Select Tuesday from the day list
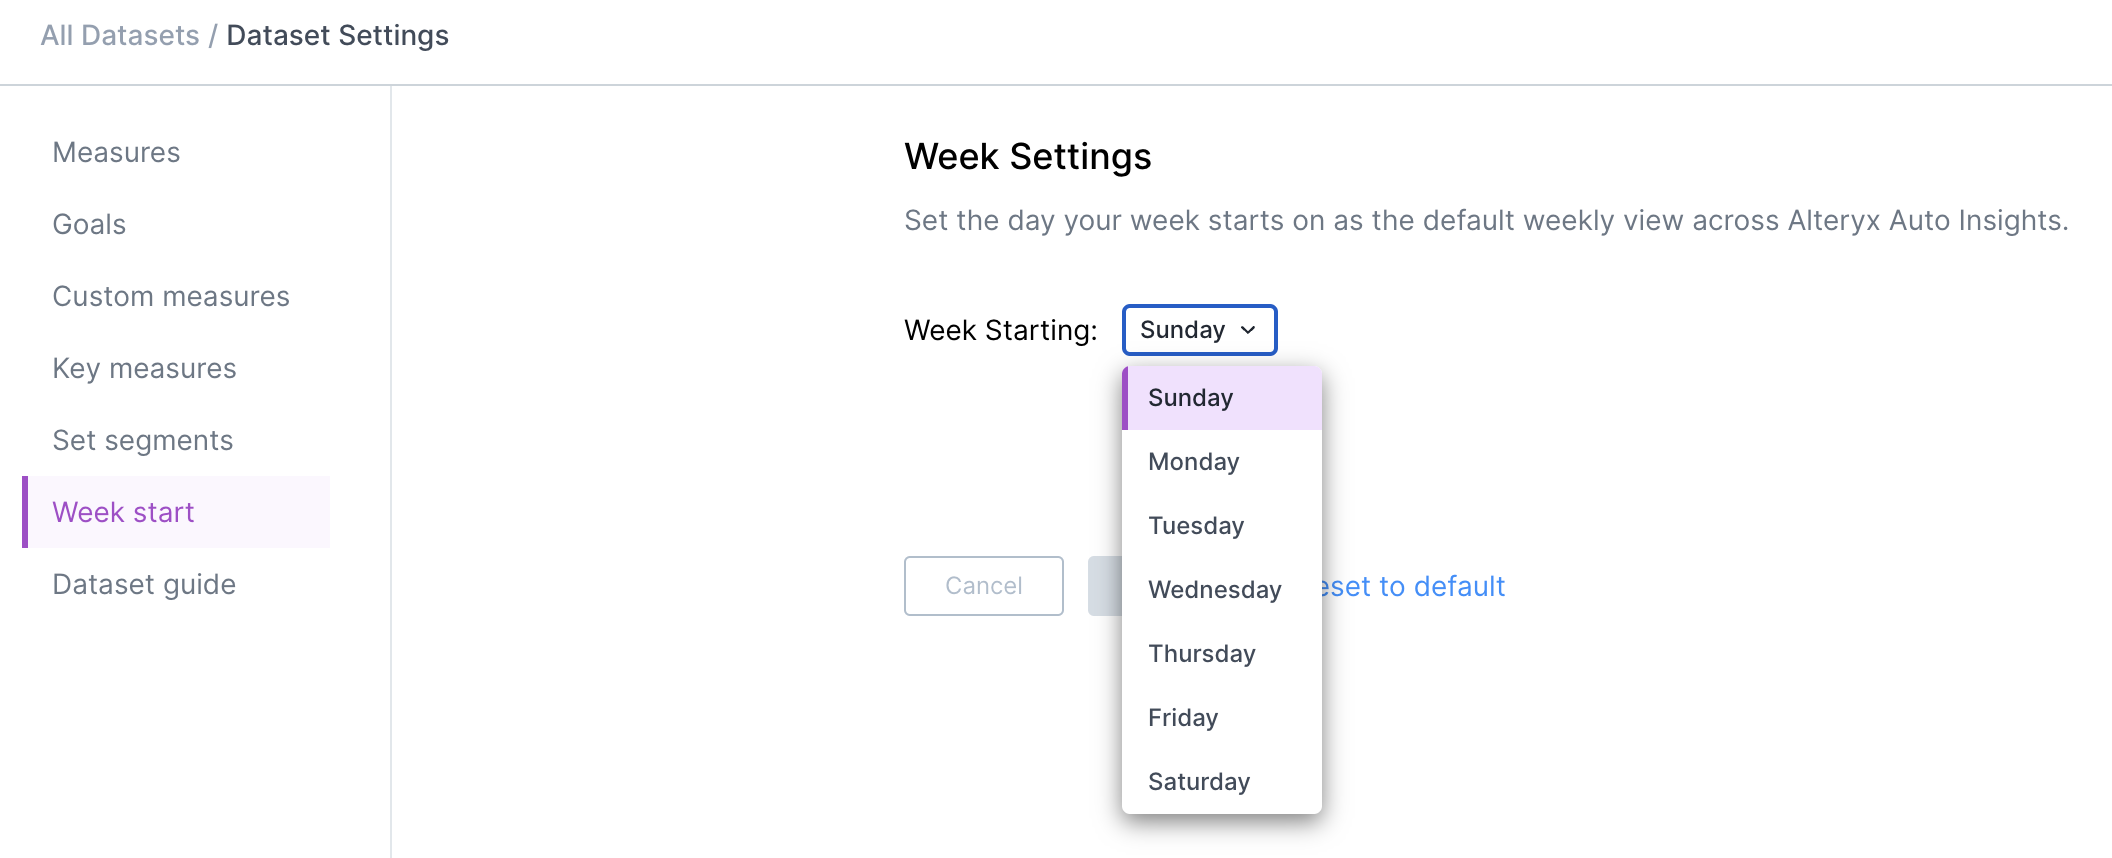The image size is (2112, 858). pos(1196,525)
